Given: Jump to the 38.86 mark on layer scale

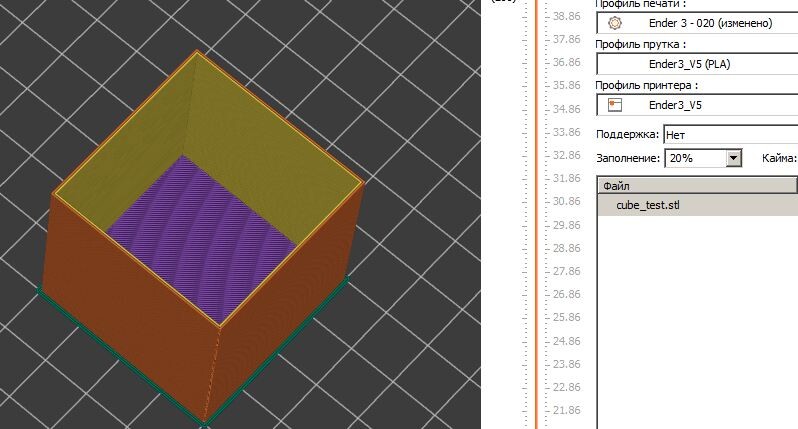Looking at the screenshot, I should 566,16.
